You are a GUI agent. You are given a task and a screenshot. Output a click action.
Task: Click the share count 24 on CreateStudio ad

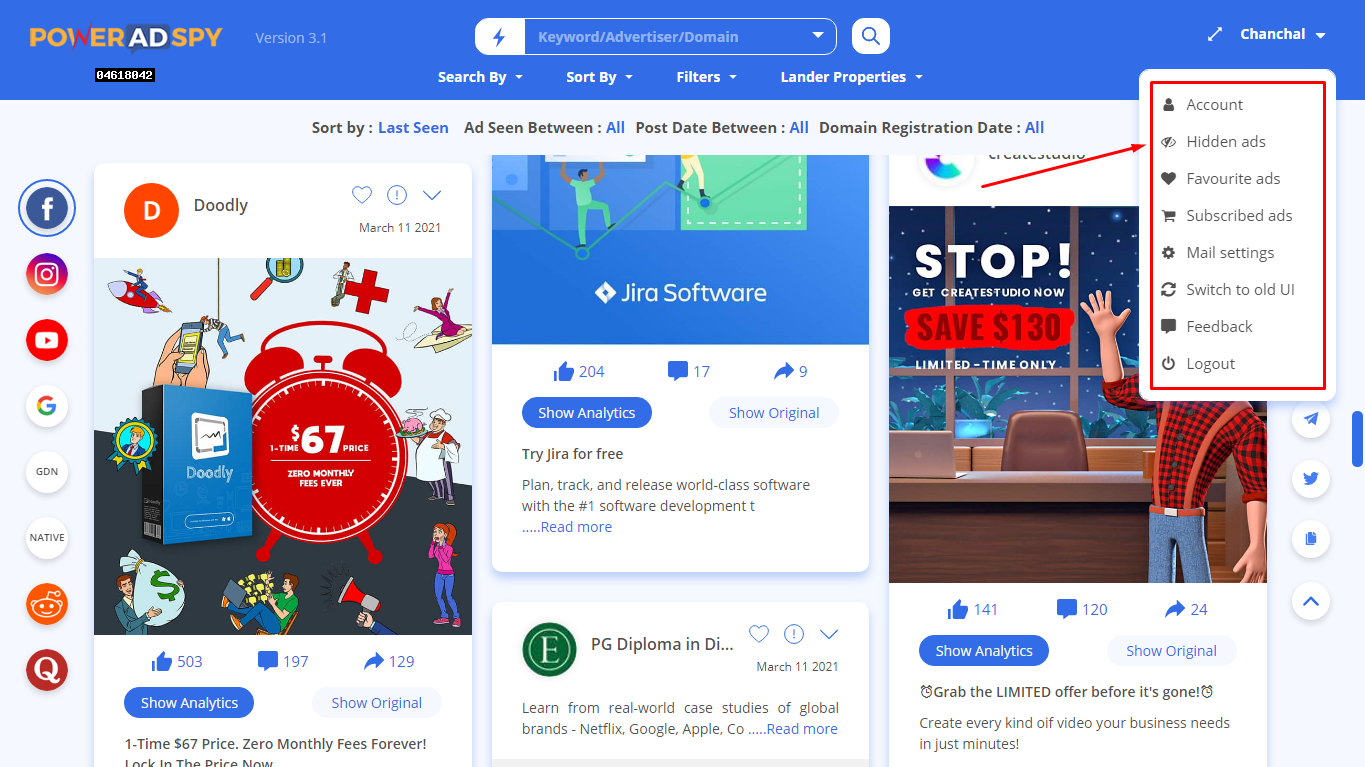pos(1186,609)
